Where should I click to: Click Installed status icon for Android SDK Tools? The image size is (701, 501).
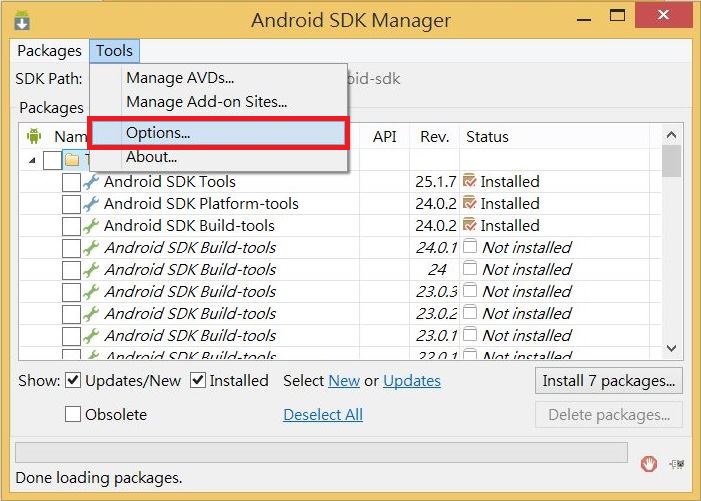[470, 182]
